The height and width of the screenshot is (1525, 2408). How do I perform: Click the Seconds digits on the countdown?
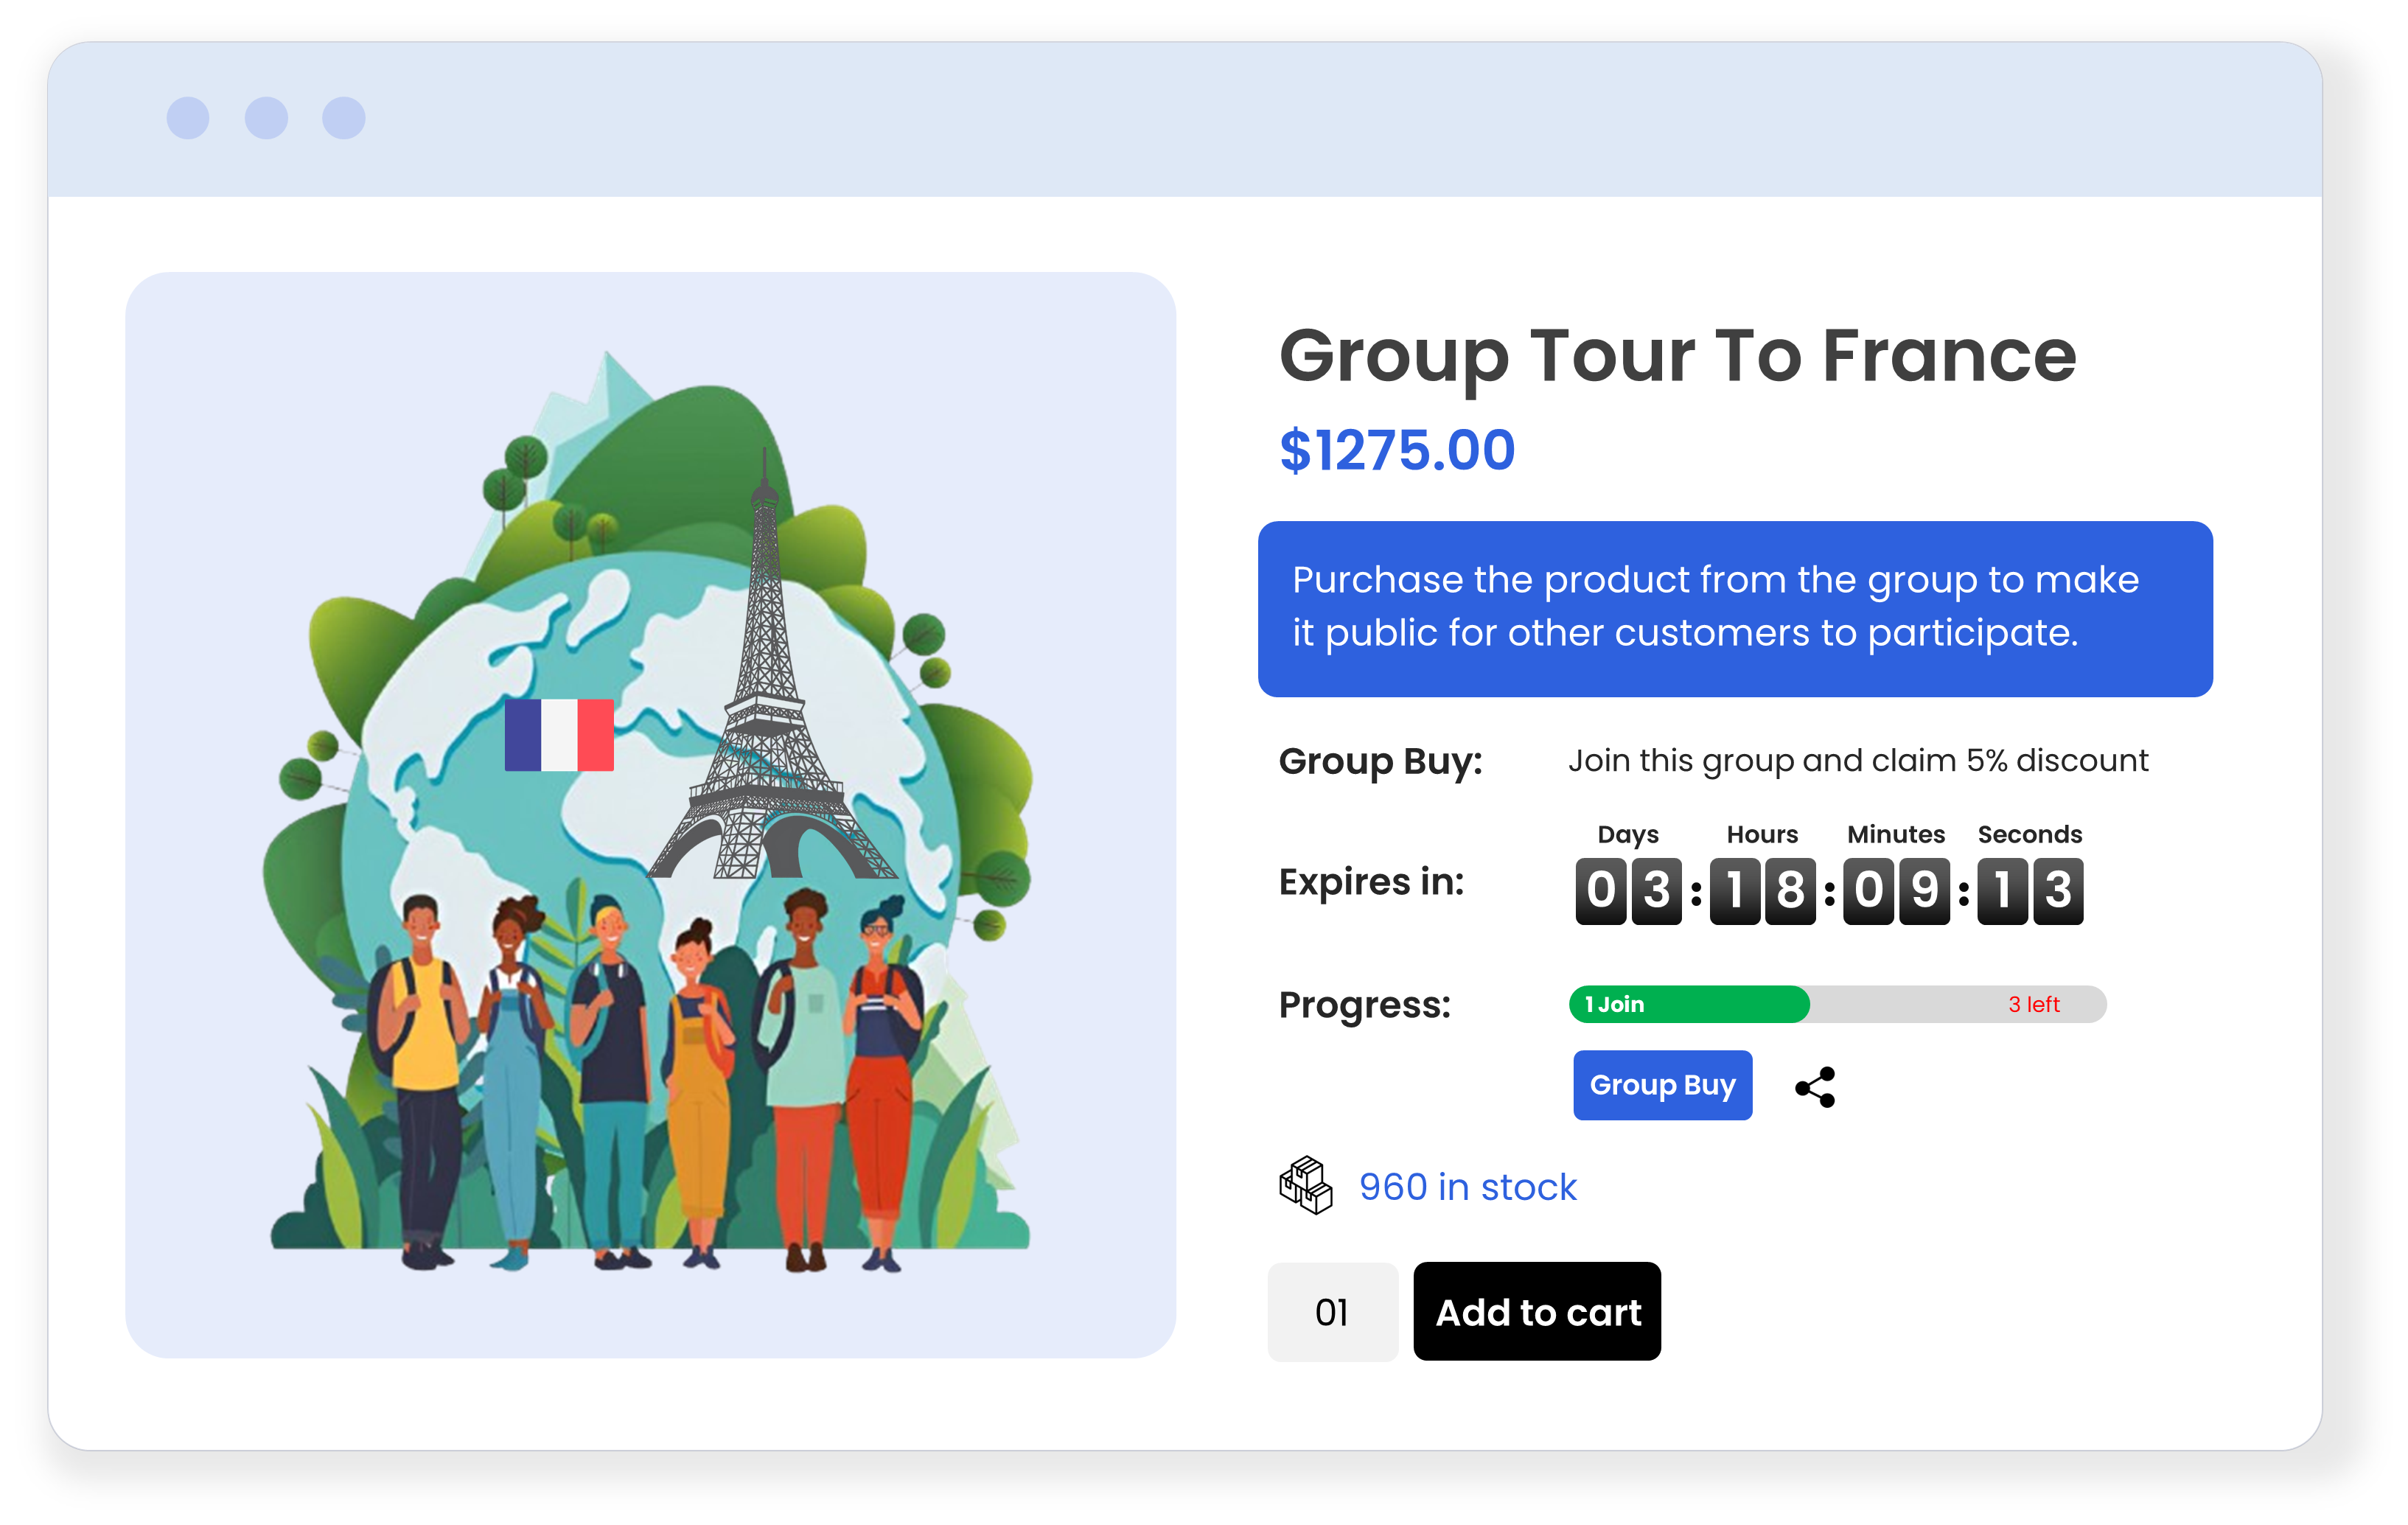tap(2030, 892)
